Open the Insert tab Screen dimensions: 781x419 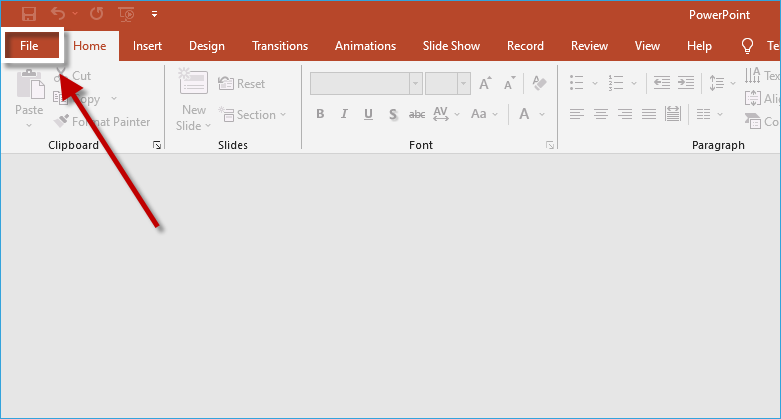tap(147, 46)
